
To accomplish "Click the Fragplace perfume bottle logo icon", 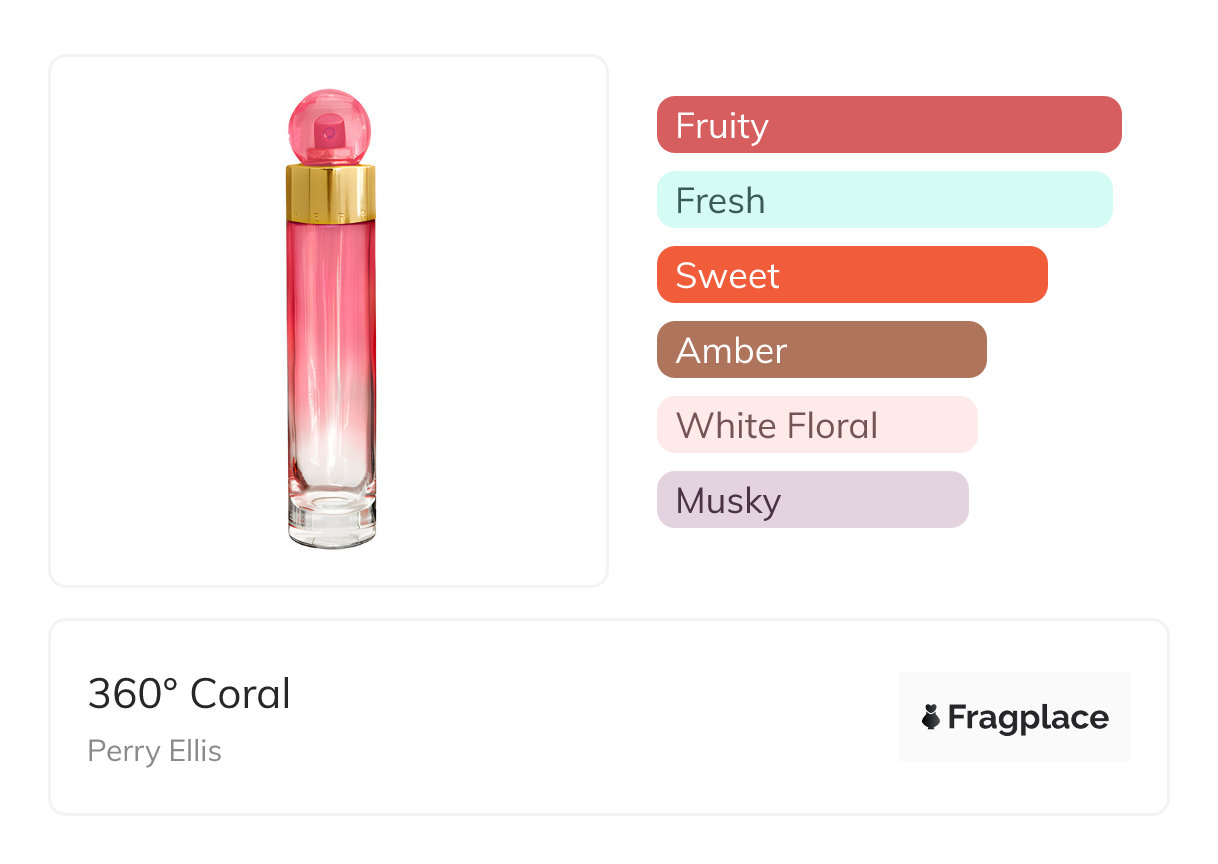I will tap(931, 717).
